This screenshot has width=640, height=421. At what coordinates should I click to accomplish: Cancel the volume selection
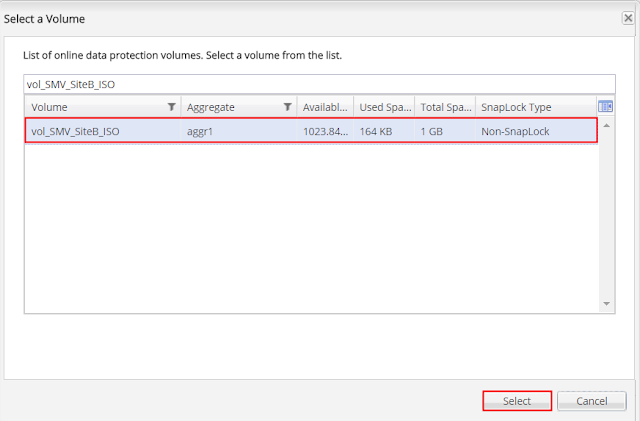592,401
